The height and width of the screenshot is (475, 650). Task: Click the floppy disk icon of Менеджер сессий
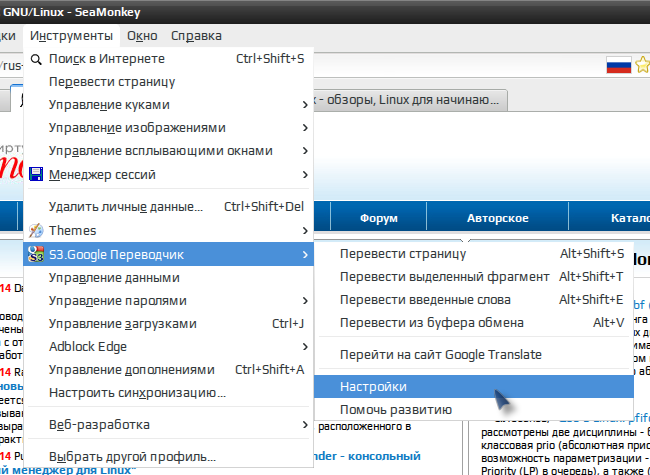tap(36, 174)
